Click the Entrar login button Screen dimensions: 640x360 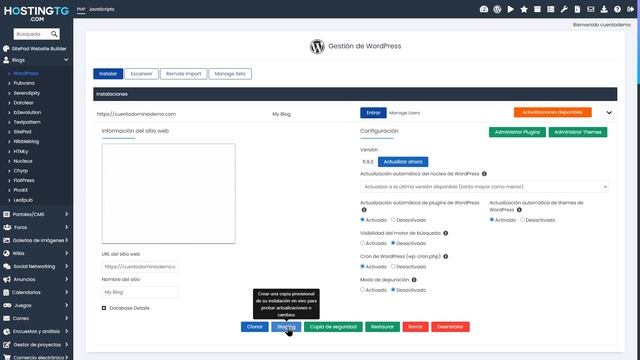tap(373, 113)
